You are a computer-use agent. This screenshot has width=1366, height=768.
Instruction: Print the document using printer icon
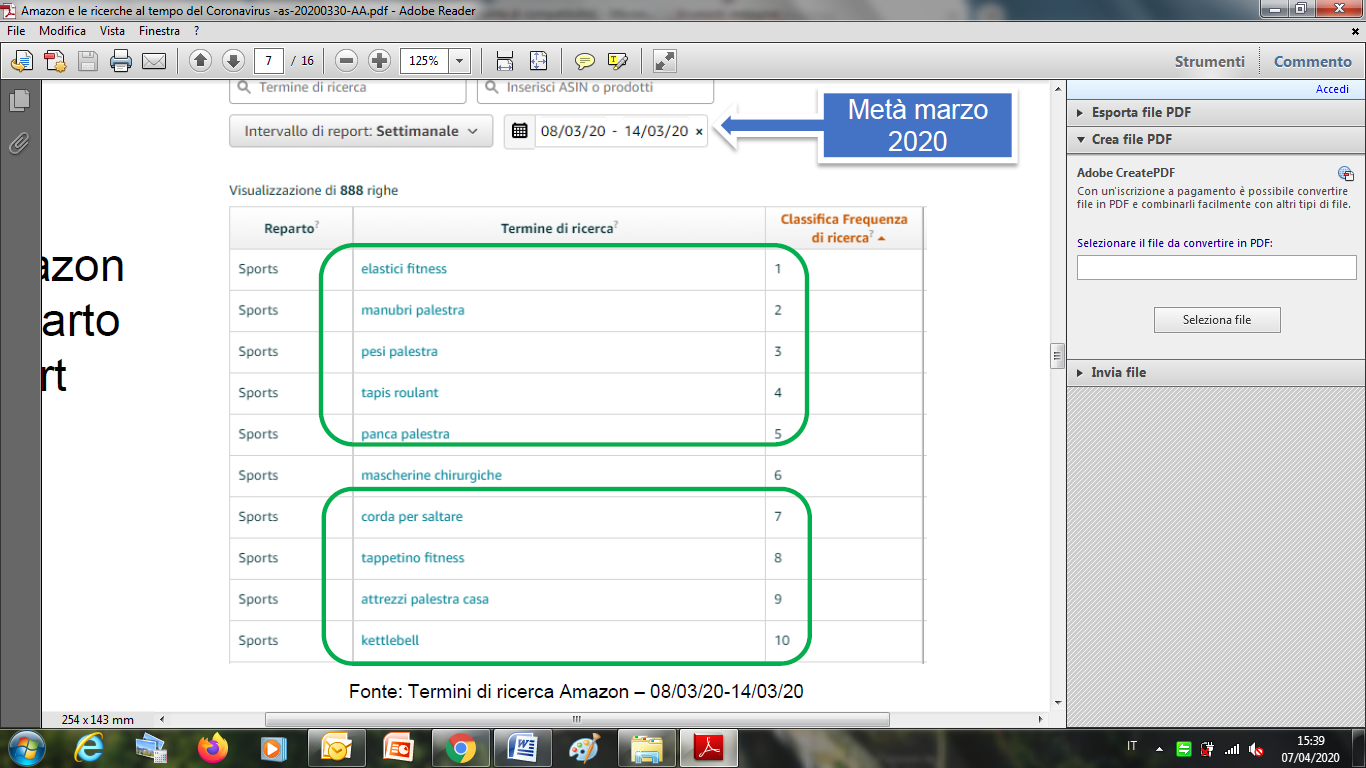(x=121, y=61)
